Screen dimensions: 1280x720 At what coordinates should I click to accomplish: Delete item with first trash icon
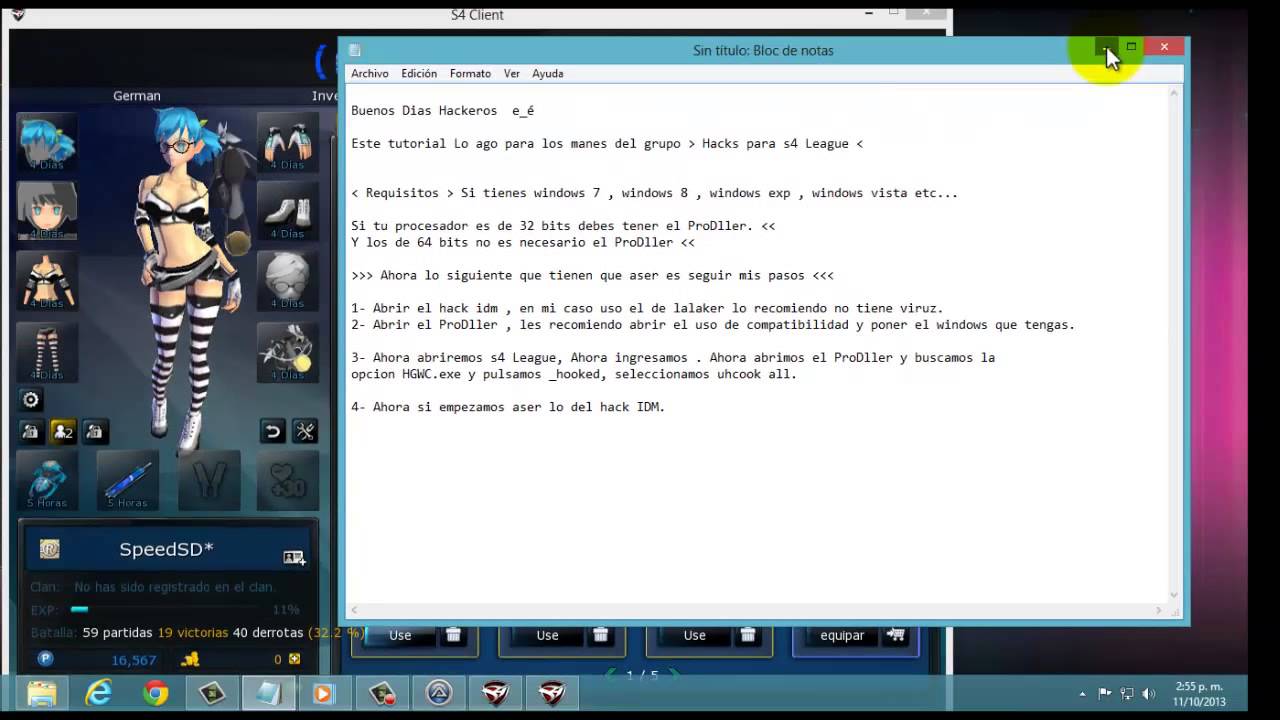pos(453,634)
